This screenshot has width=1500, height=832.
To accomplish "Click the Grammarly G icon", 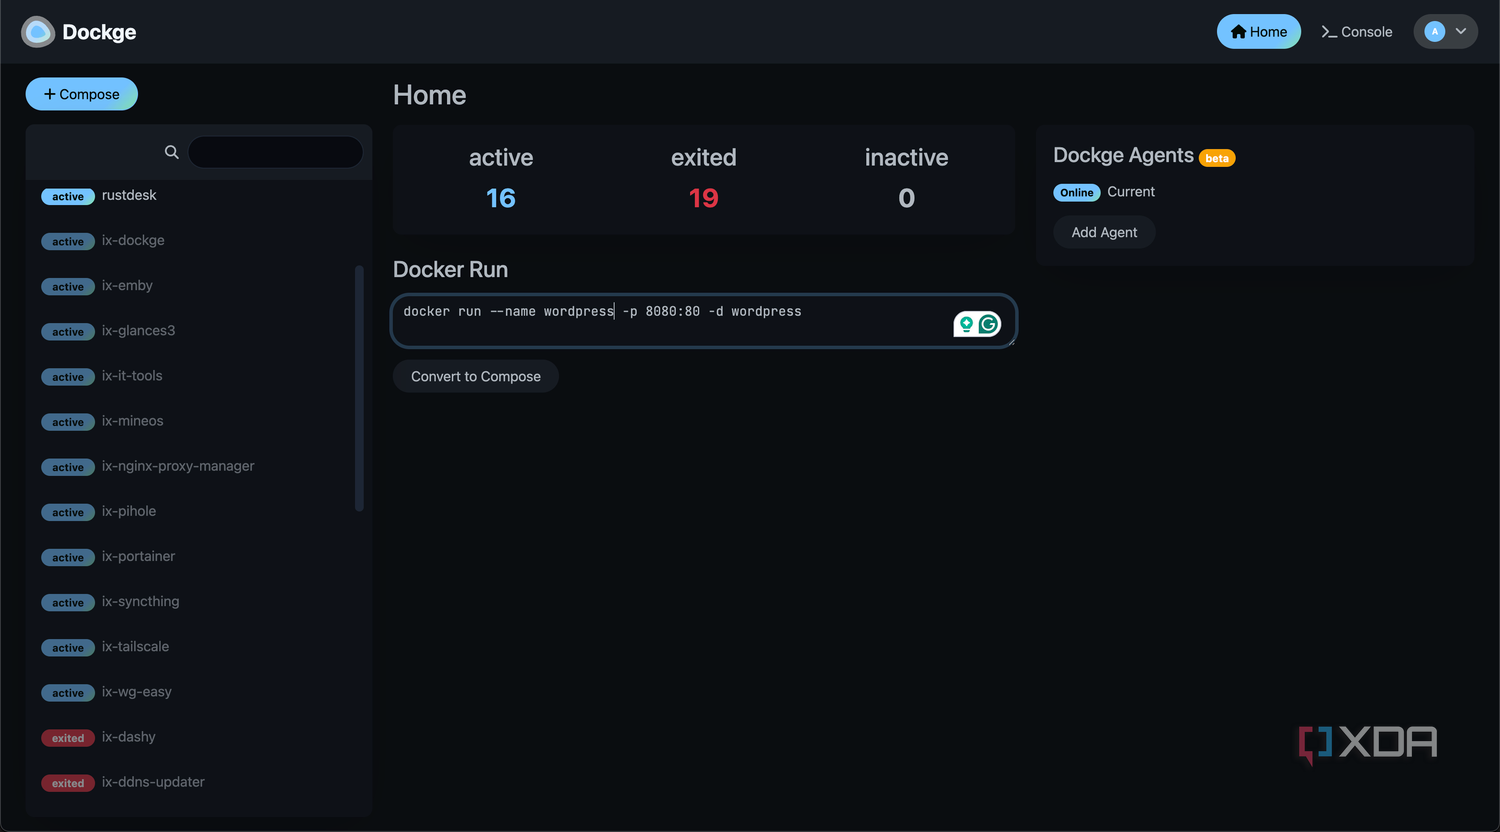I will [x=989, y=324].
